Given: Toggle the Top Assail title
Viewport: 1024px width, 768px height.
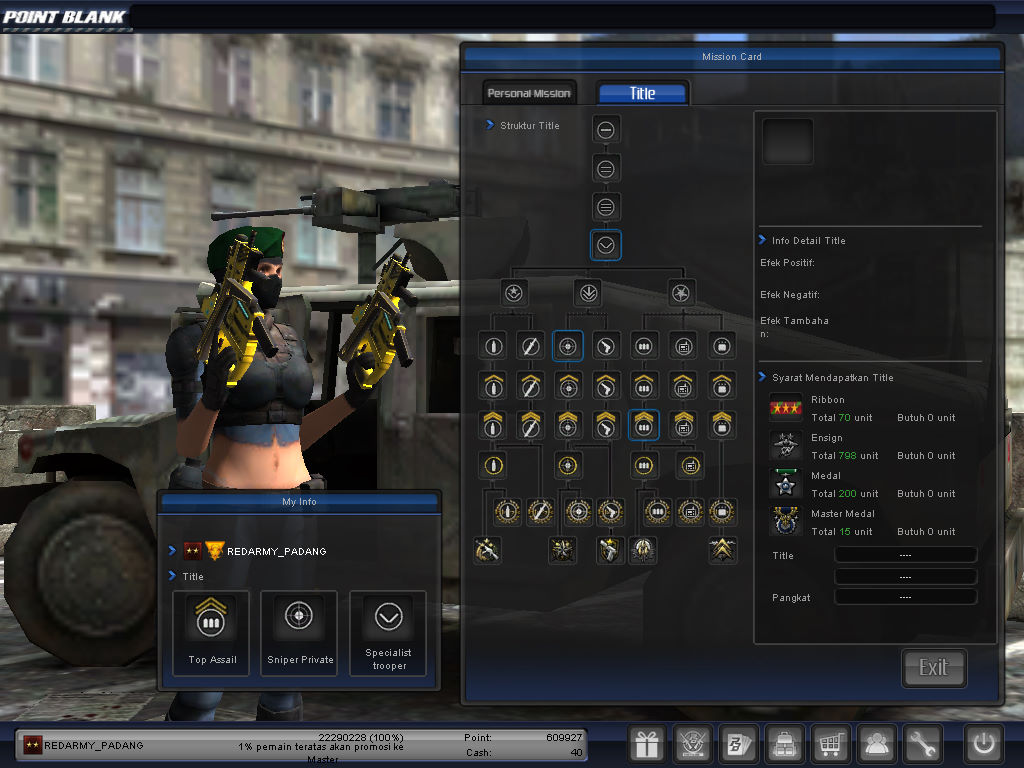Looking at the screenshot, I should pyautogui.click(x=210, y=630).
